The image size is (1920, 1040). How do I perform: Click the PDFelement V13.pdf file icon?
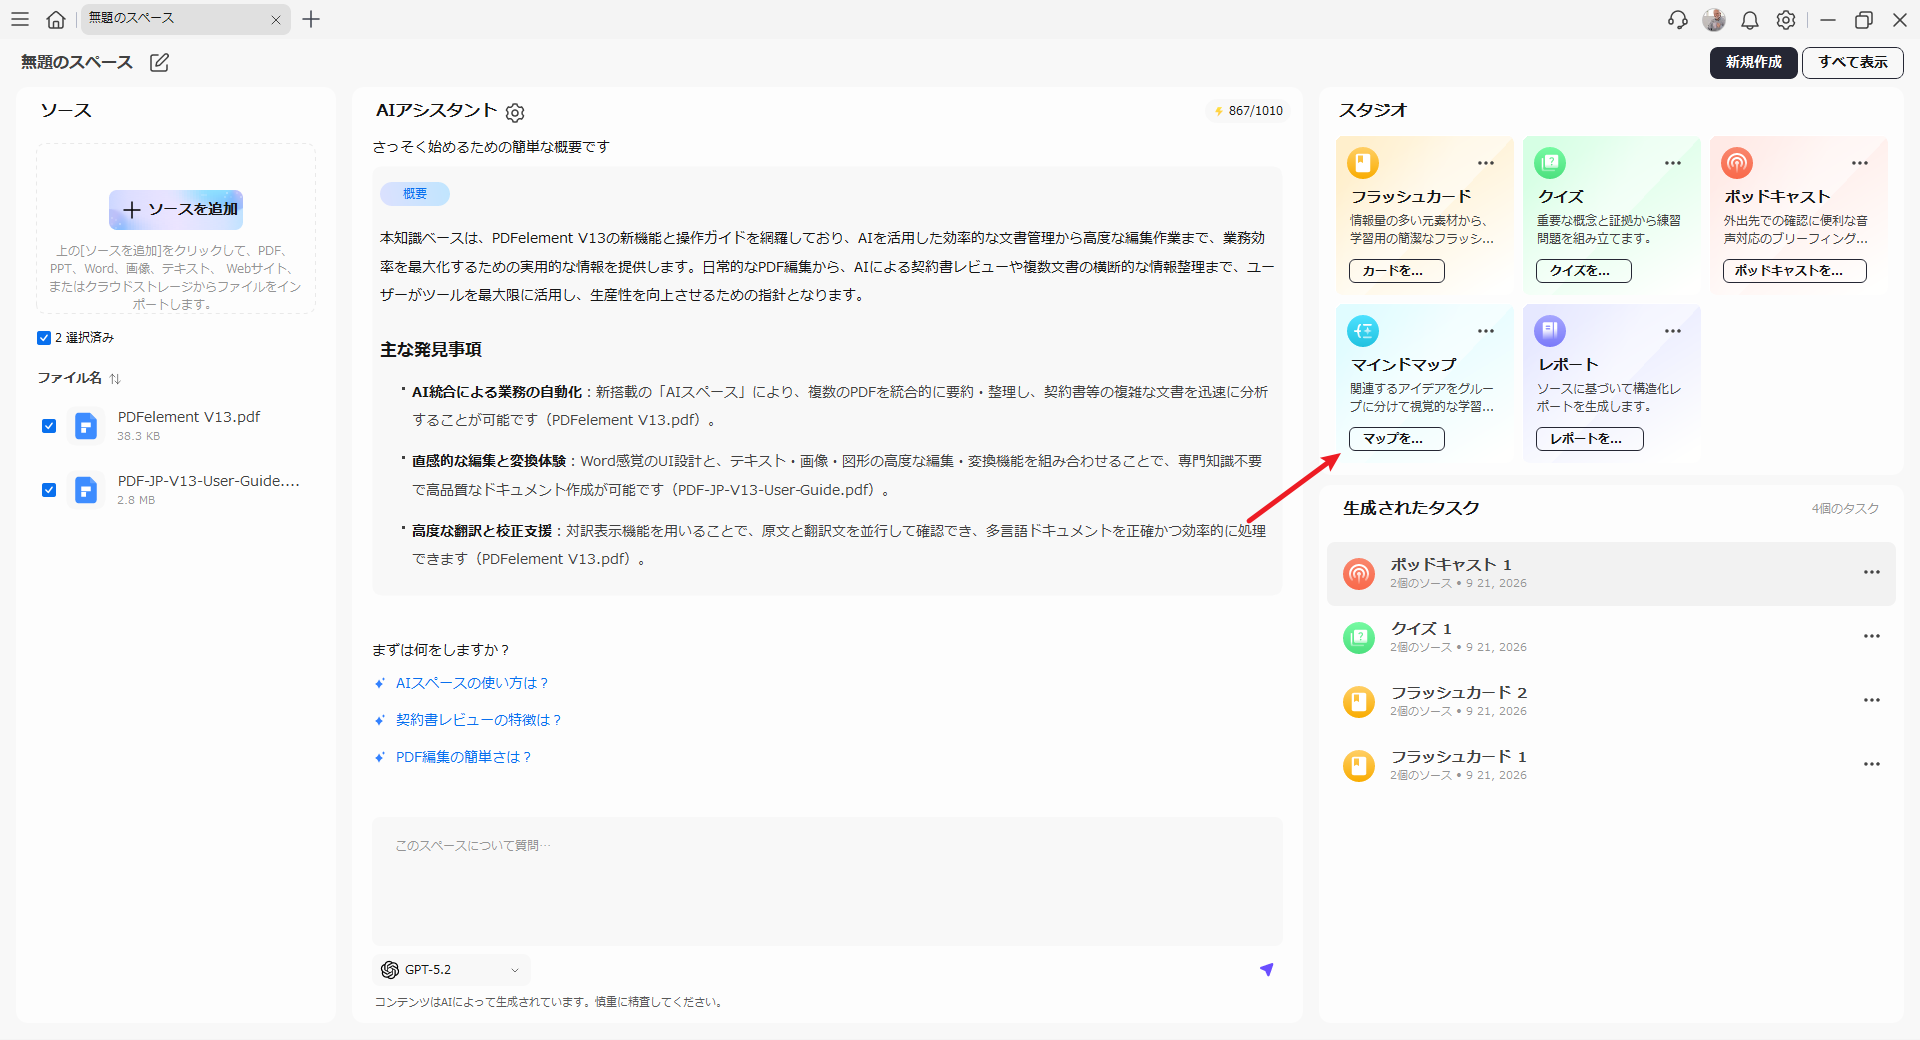coord(86,426)
